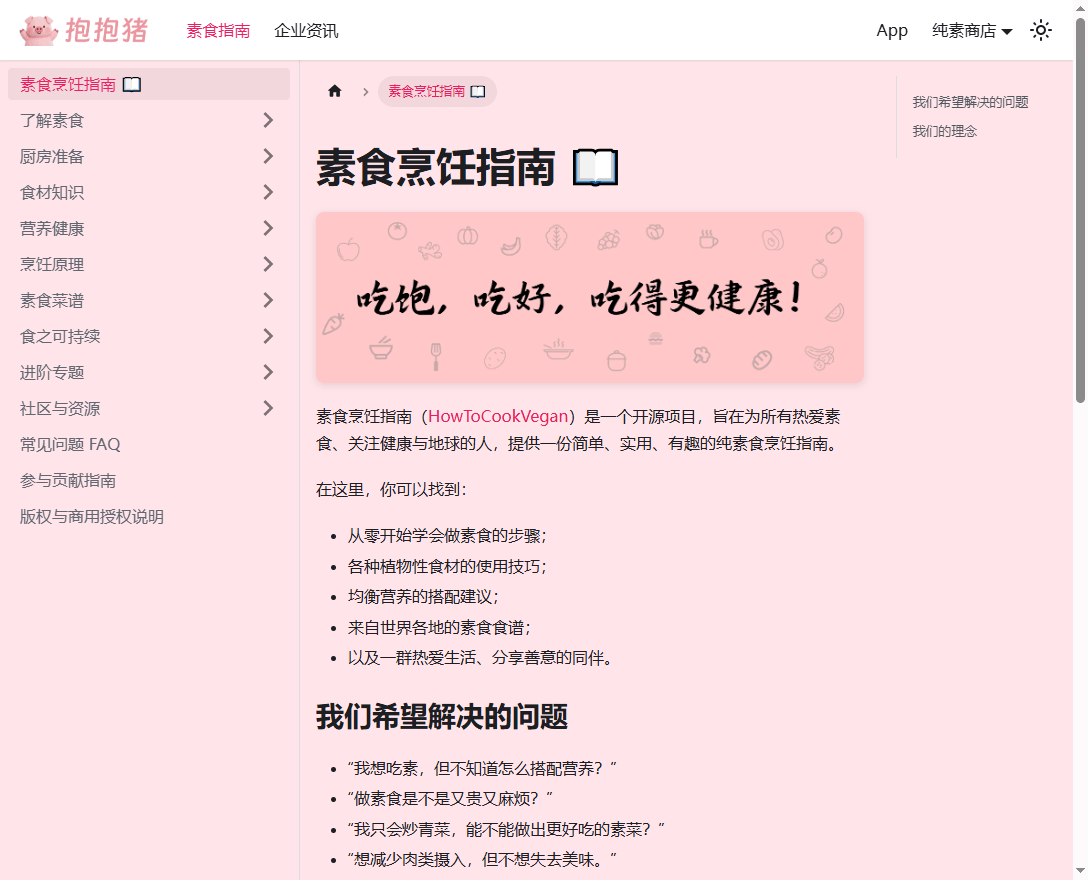The height and width of the screenshot is (880, 1088).
Task: Expand the 营养健康 sidebar chevron
Action: click(x=267, y=229)
